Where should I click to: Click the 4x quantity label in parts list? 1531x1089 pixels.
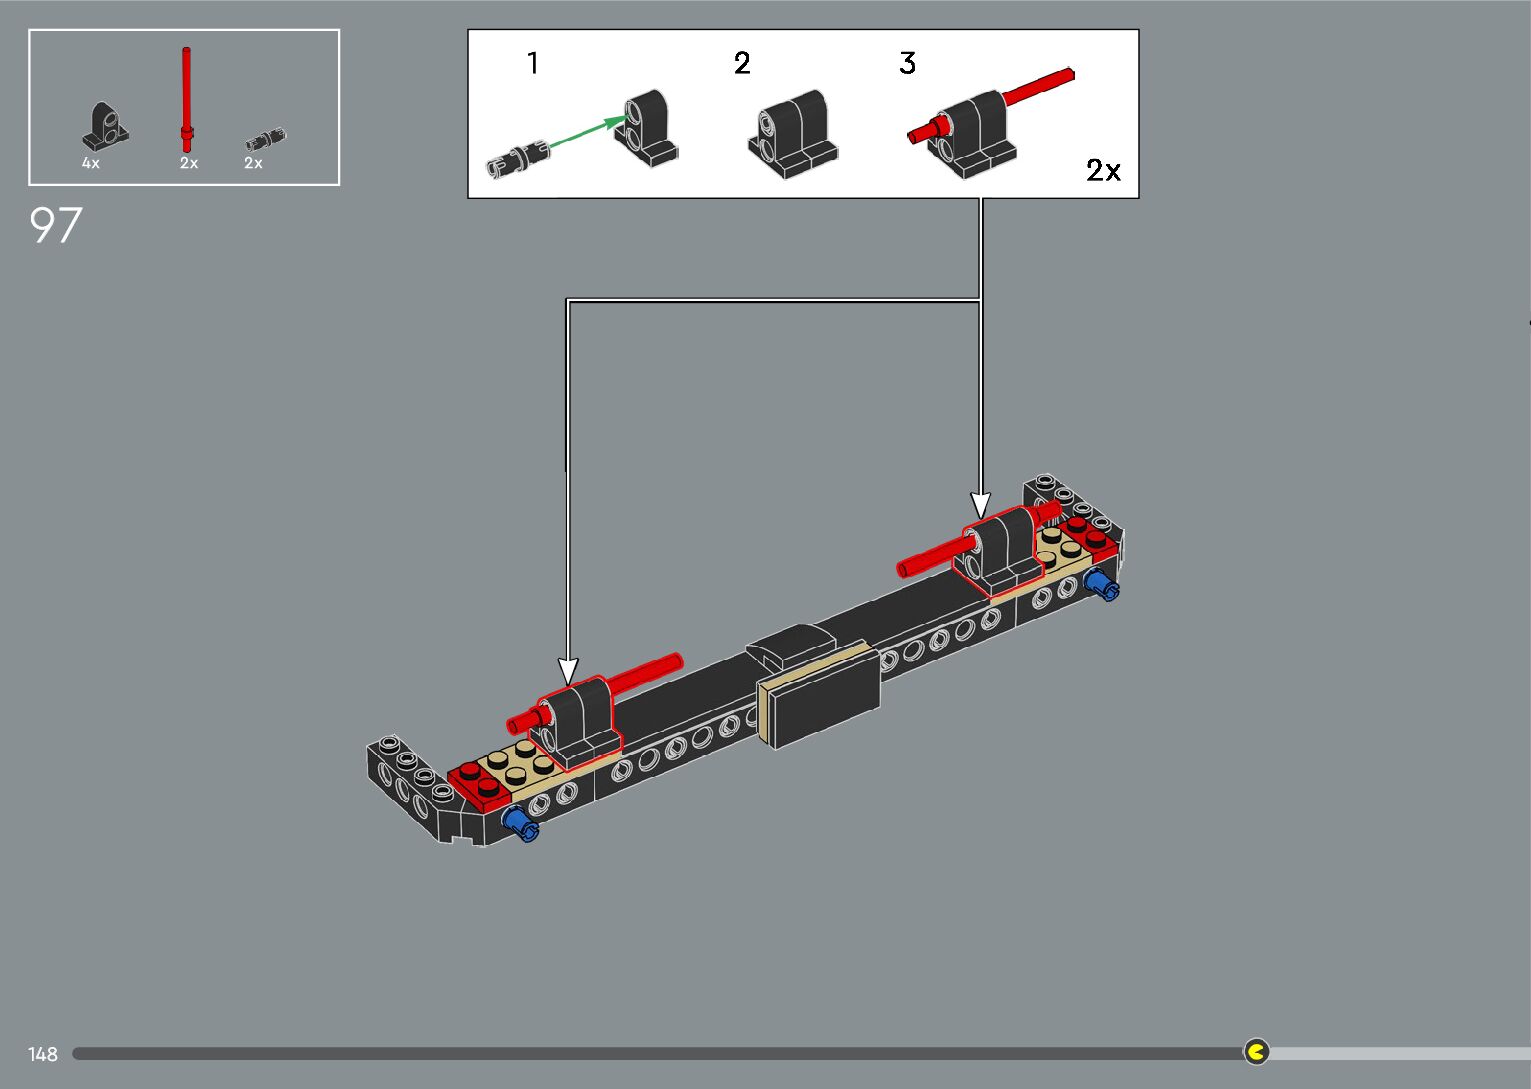click(91, 163)
